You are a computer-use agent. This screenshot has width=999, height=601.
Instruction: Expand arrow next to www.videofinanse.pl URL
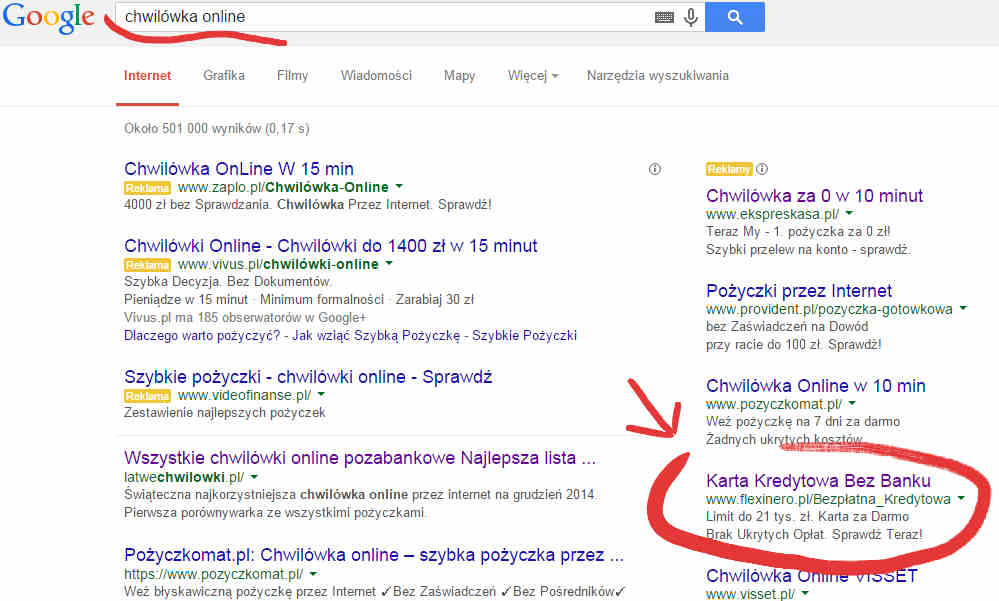[321, 395]
